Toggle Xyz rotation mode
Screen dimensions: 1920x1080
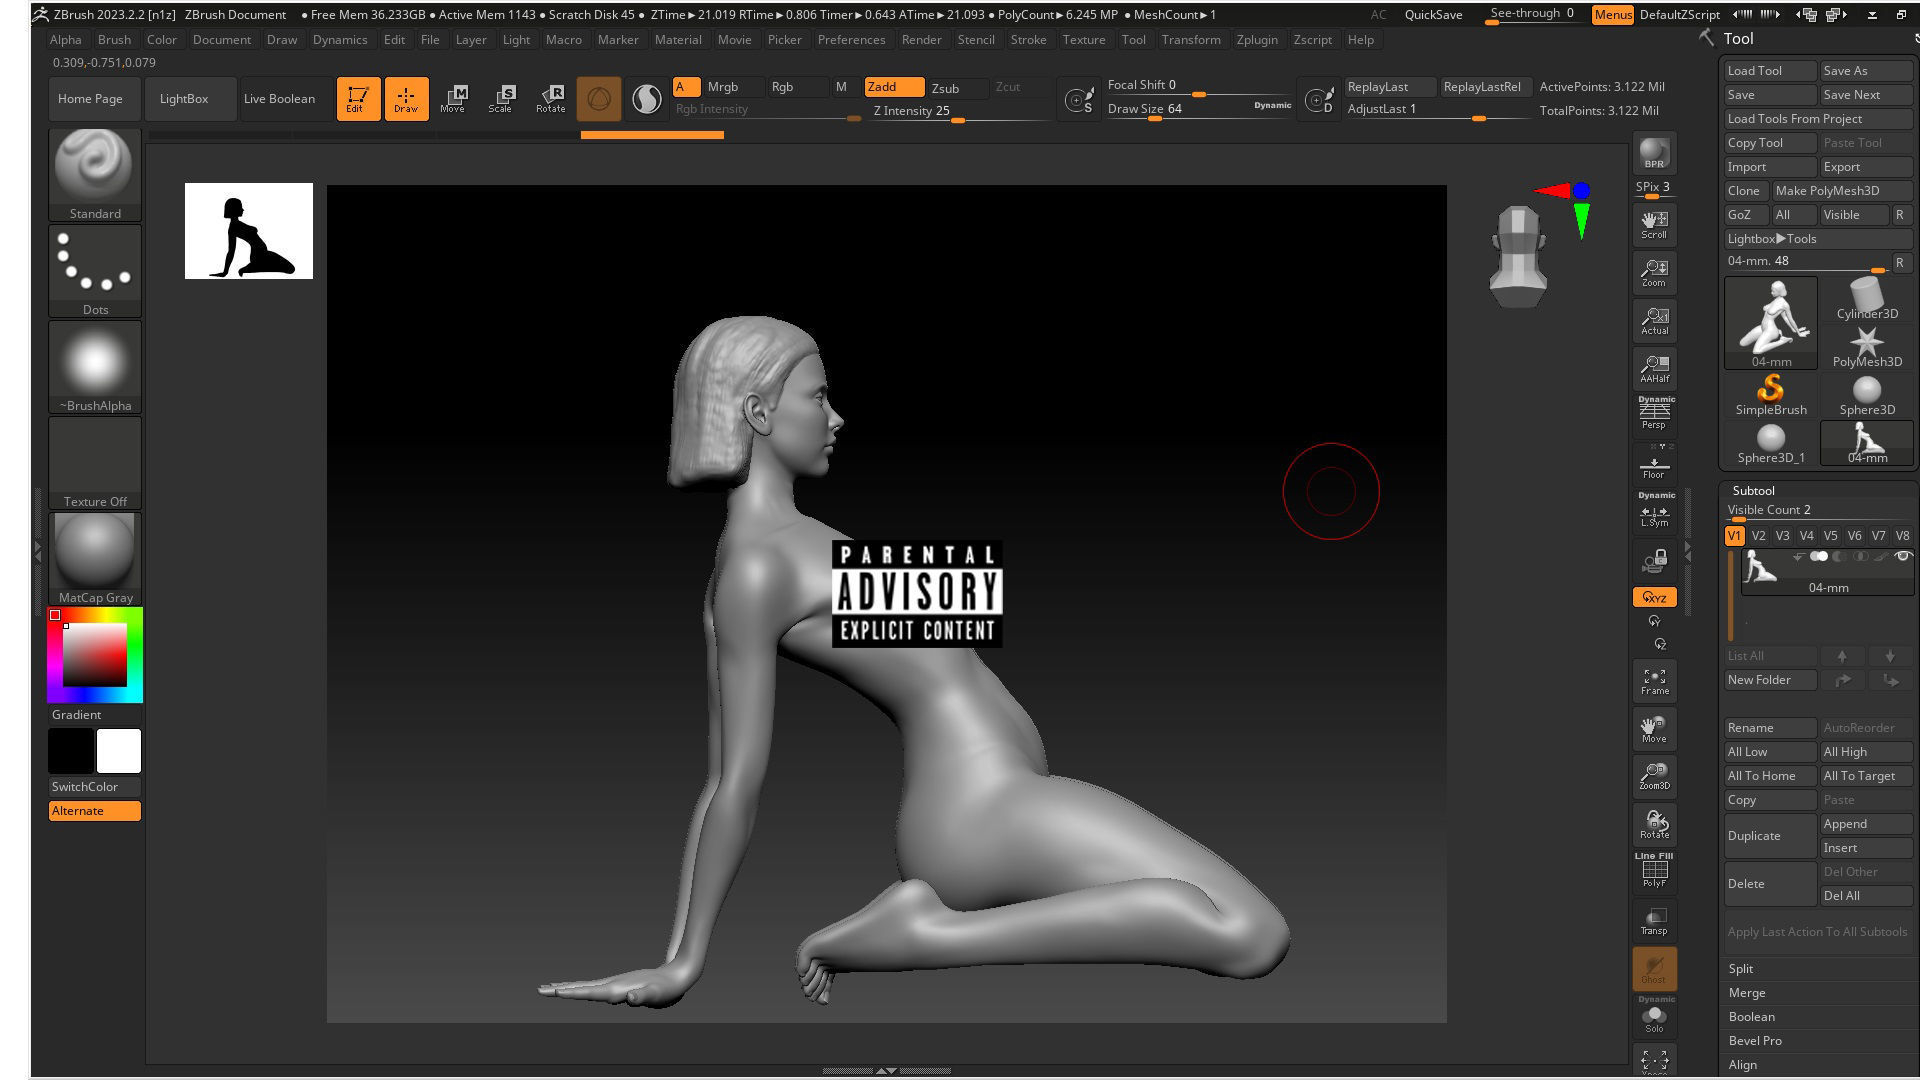1654,597
